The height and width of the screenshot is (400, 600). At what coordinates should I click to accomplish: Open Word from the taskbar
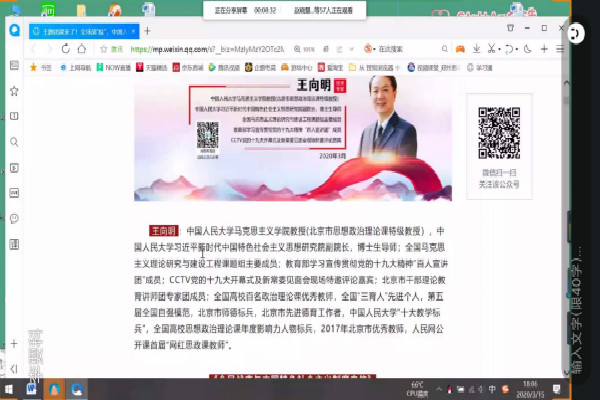click(31, 389)
